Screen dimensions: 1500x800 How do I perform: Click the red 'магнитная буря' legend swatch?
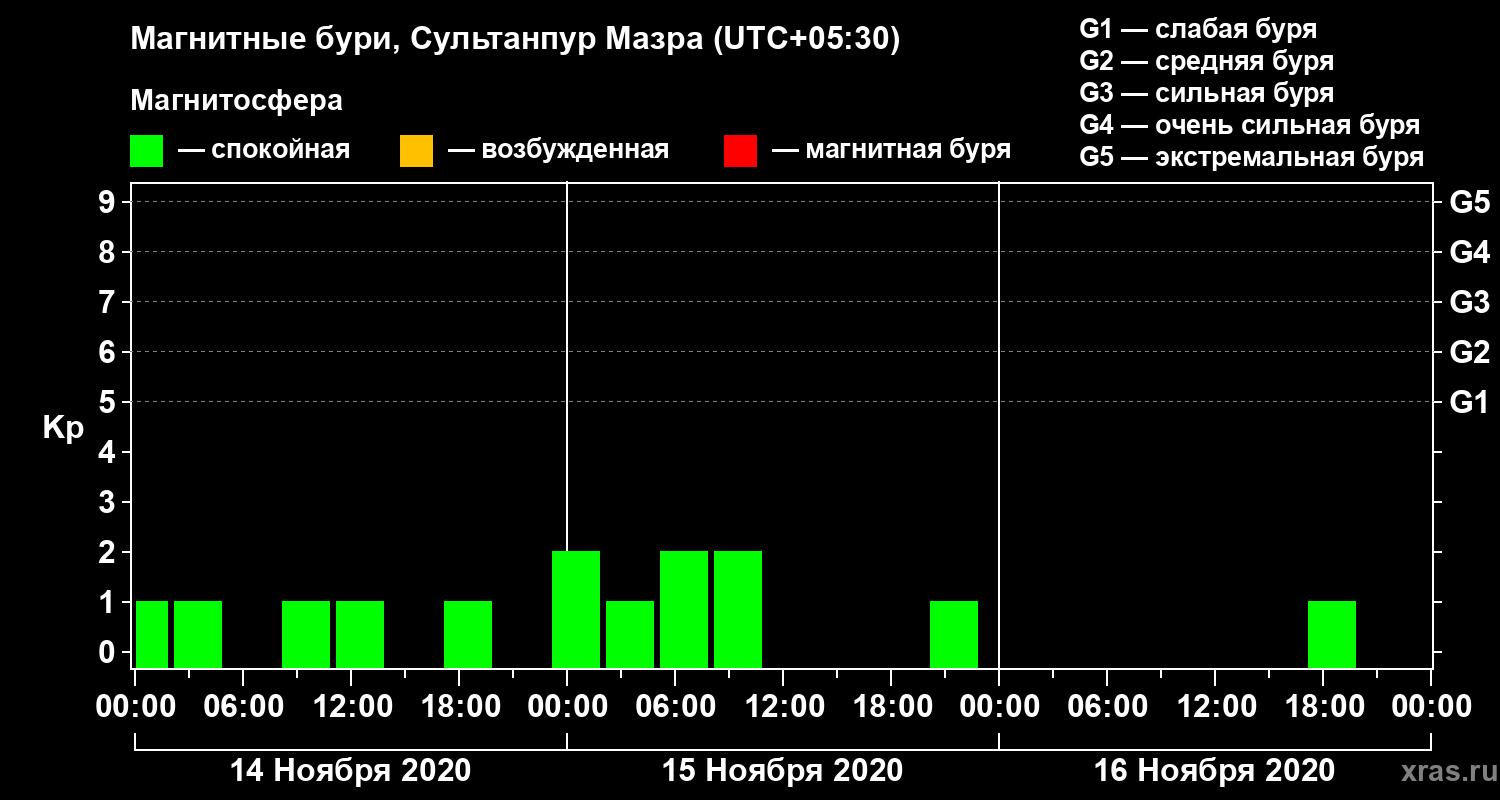[x=740, y=151]
